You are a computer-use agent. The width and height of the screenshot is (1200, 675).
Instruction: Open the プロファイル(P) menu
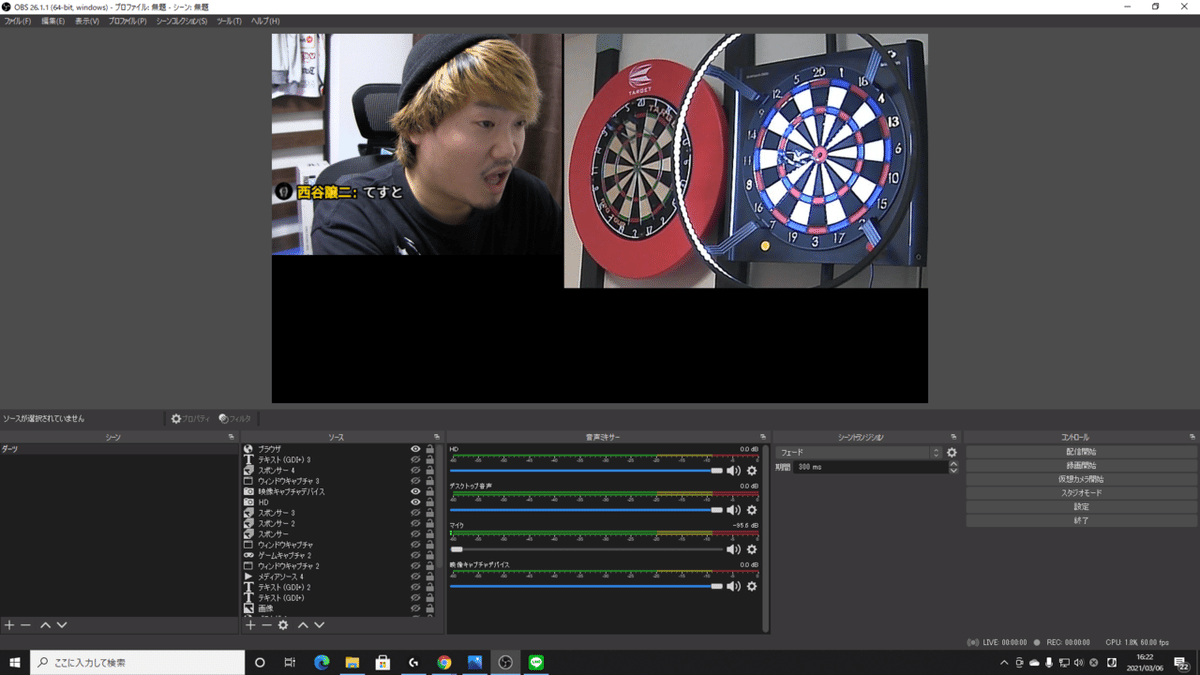click(x=127, y=21)
